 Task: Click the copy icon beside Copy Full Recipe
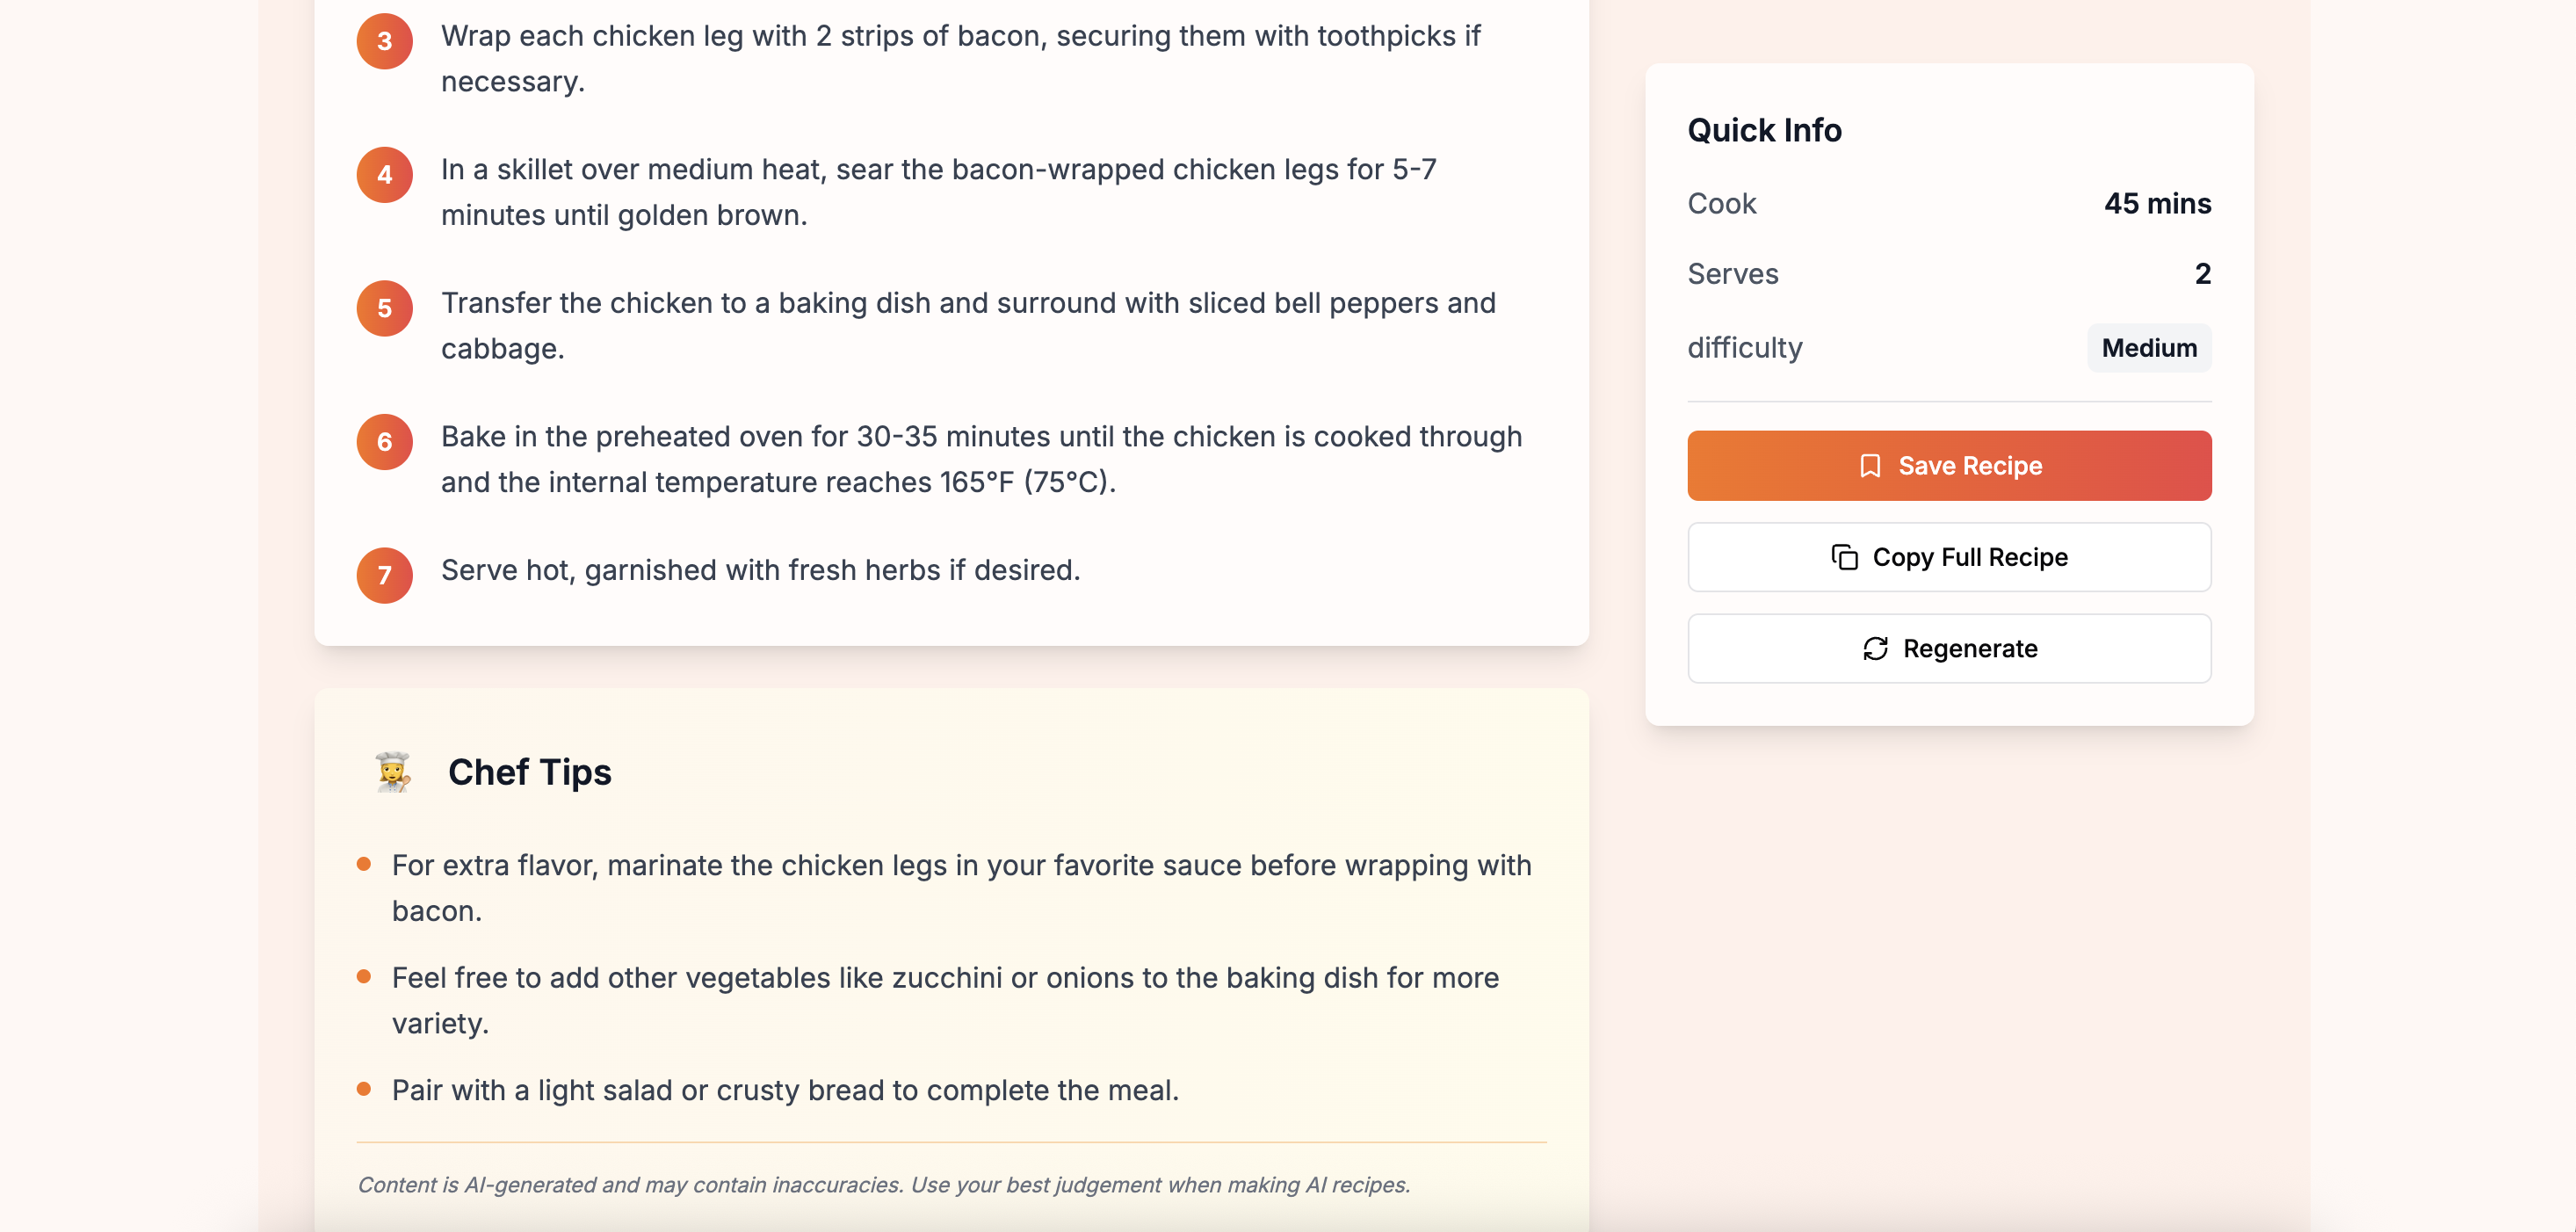pyautogui.click(x=1844, y=557)
